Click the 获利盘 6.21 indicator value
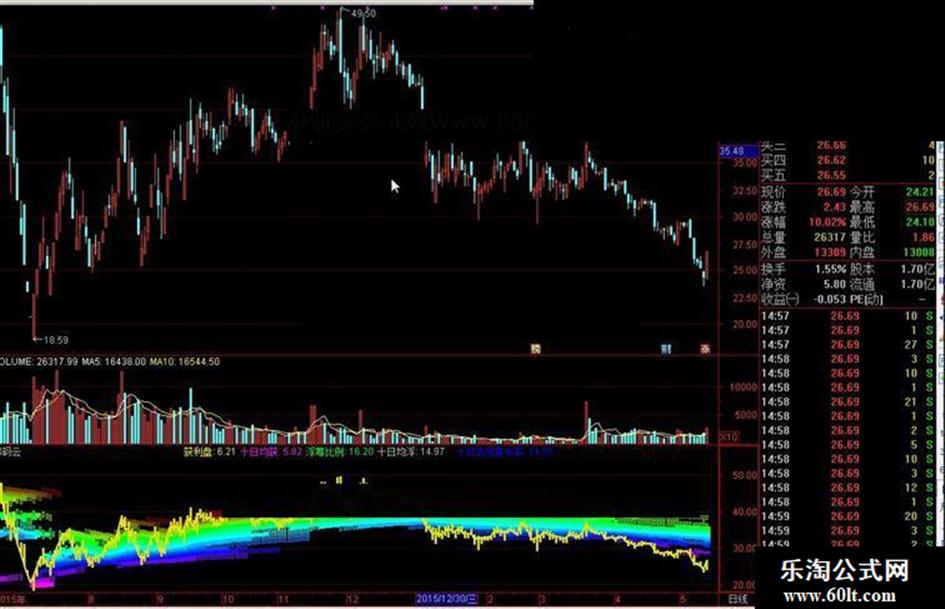945x609 pixels. pyautogui.click(x=209, y=451)
